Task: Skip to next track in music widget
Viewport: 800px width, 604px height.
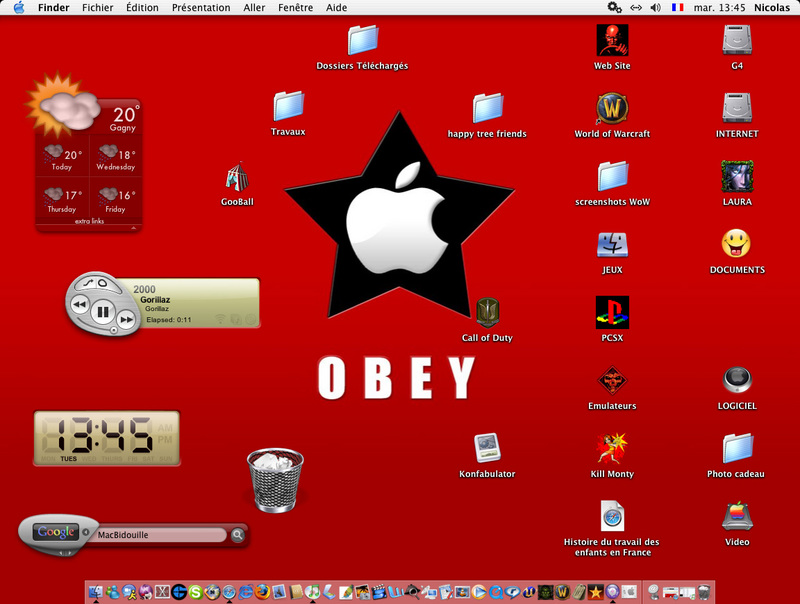Action: (x=126, y=319)
